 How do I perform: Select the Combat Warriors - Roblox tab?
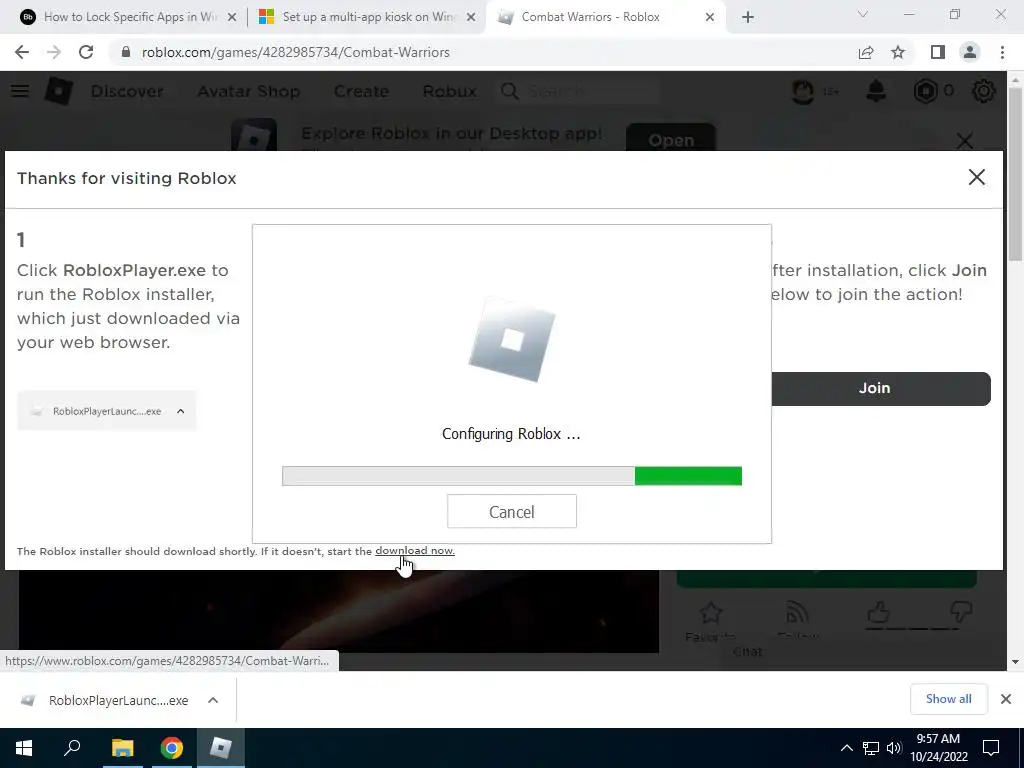[605, 17]
